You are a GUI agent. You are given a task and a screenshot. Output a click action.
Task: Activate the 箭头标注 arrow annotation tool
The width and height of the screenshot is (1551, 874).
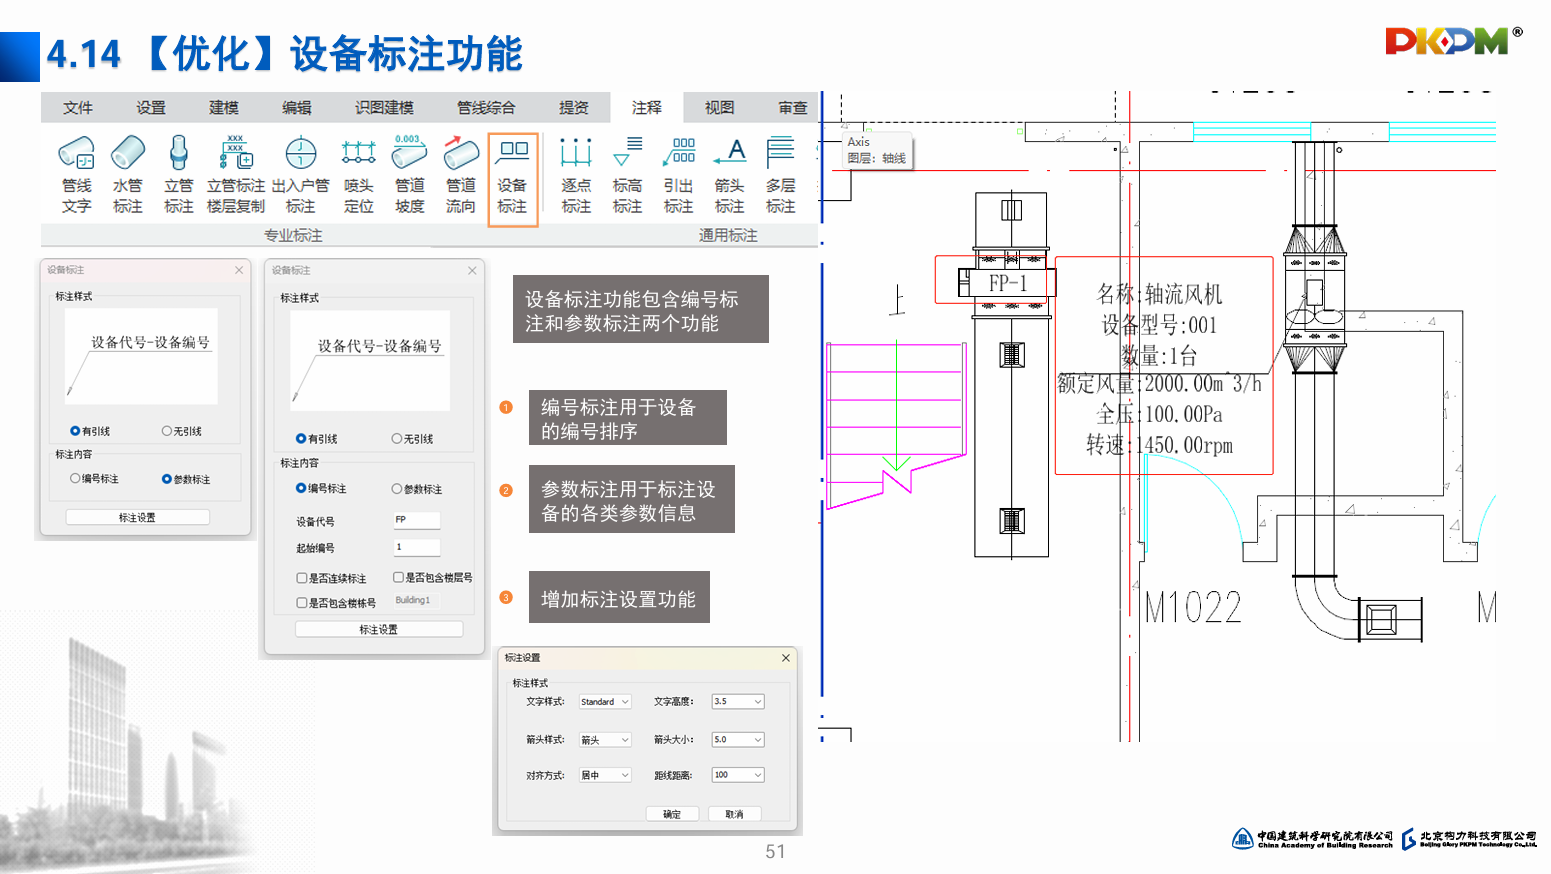(730, 176)
